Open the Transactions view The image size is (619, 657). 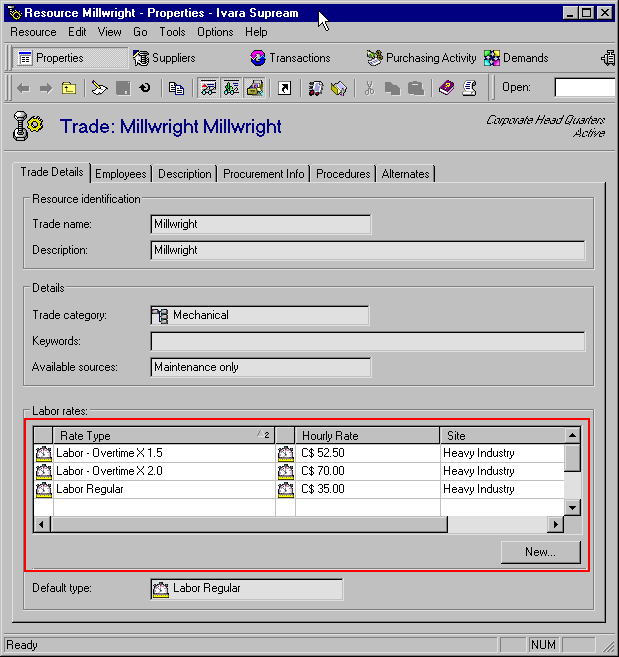(x=290, y=58)
